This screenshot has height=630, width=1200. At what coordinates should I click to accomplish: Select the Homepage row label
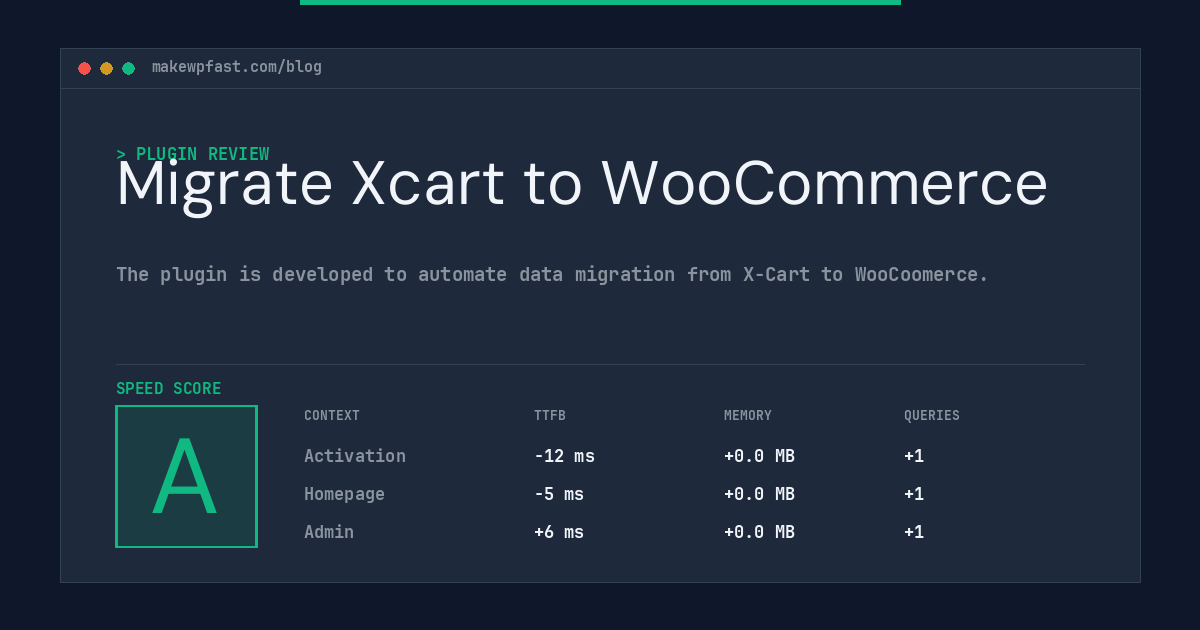344,494
